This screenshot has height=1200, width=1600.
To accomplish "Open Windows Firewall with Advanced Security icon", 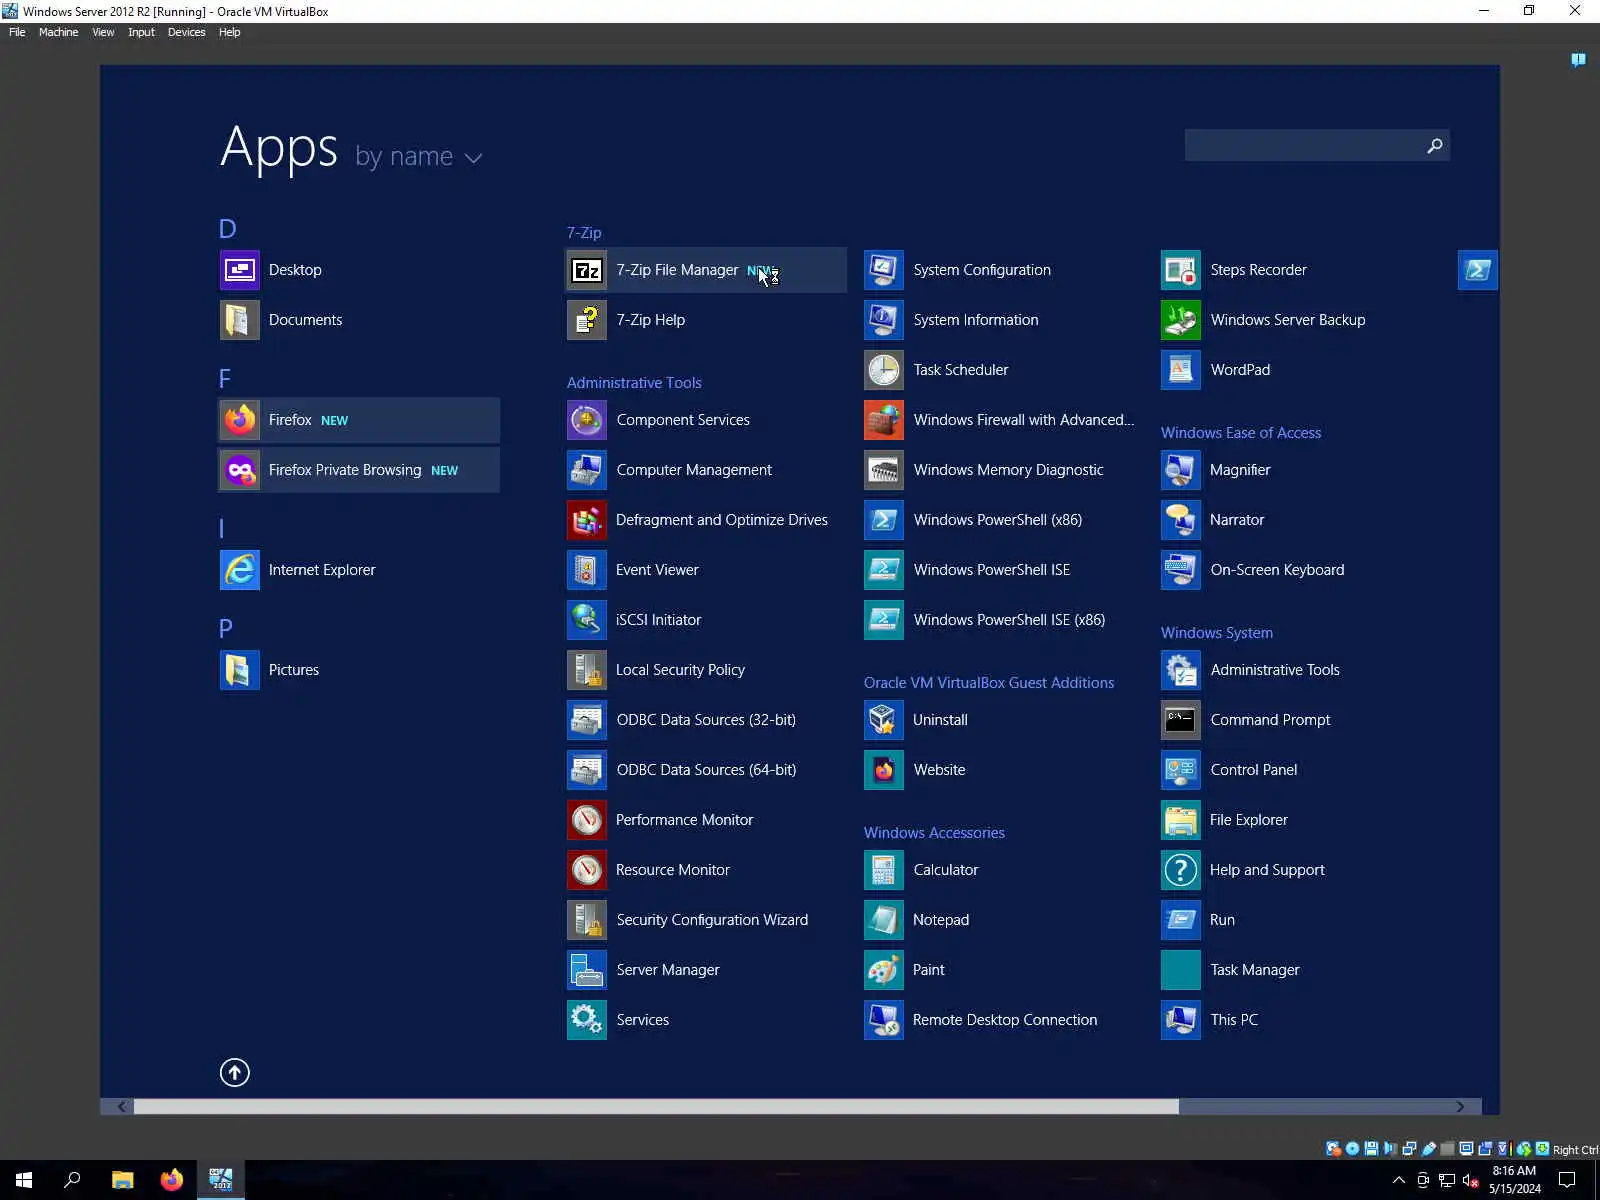I will point(884,420).
